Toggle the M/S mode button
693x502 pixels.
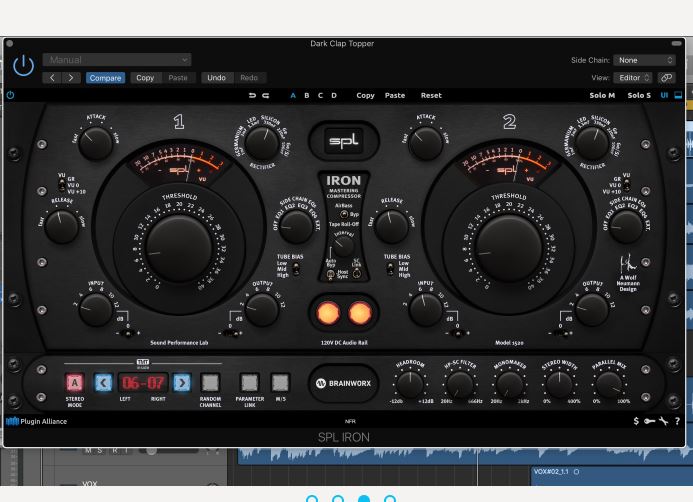tap(280, 382)
